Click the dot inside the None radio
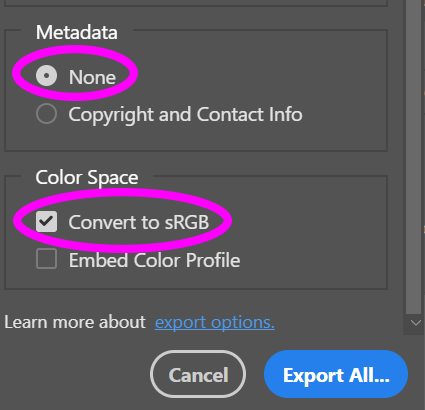 pyautogui.click(x=46, y=76)
